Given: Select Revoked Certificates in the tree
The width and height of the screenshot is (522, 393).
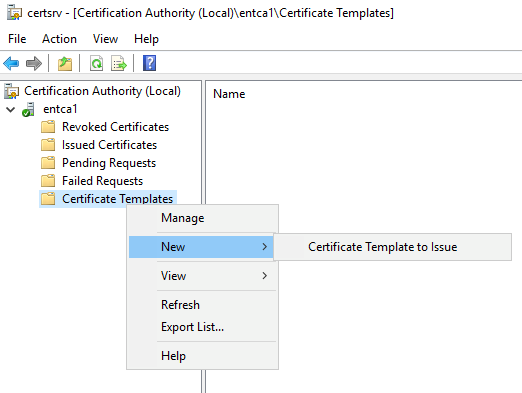Looking at the screenshot, I should coord(115,127).
